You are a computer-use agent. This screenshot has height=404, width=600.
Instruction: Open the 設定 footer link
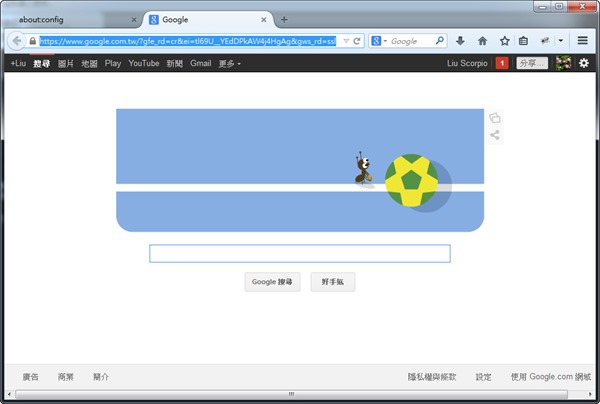483,377
